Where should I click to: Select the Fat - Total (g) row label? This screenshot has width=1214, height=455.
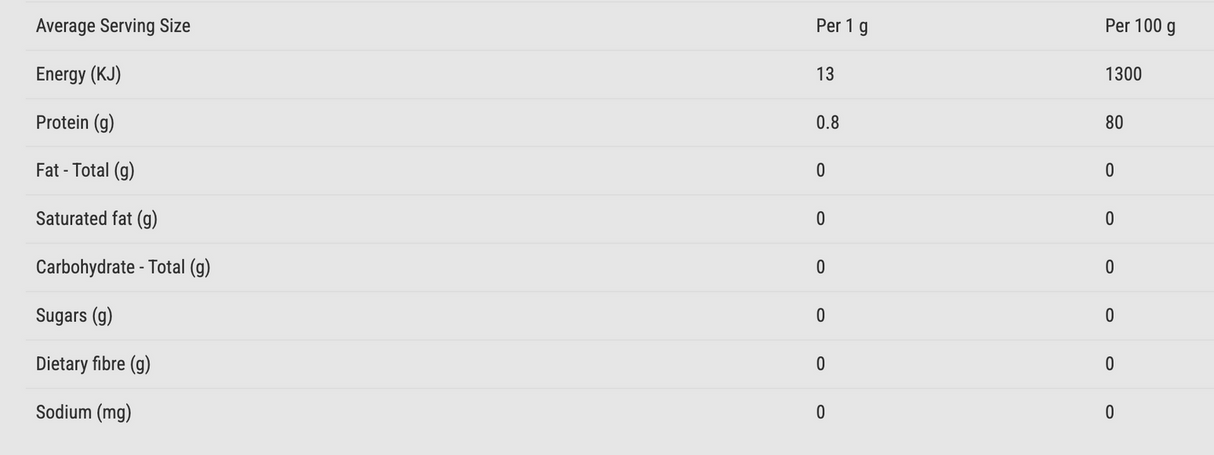85,170
